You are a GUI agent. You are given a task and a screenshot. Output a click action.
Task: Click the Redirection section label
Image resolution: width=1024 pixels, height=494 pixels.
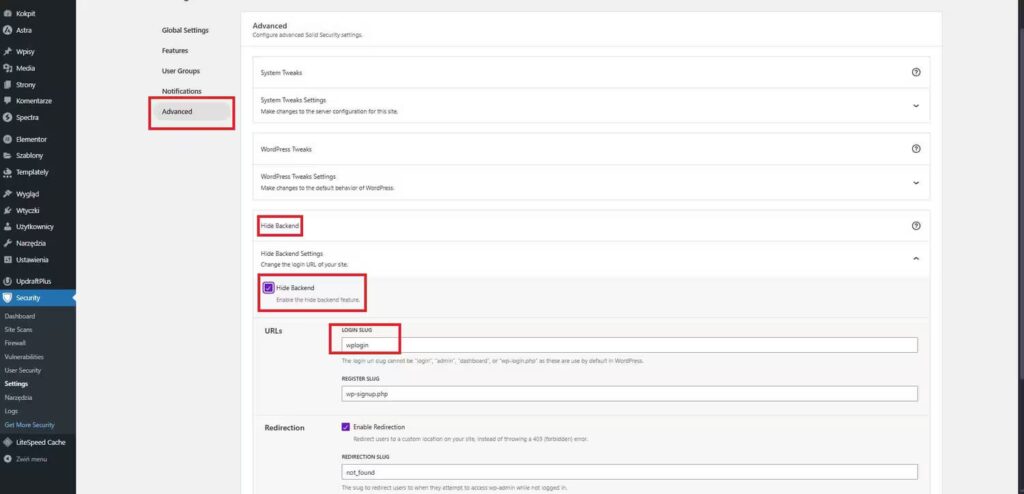coord(285,427)
